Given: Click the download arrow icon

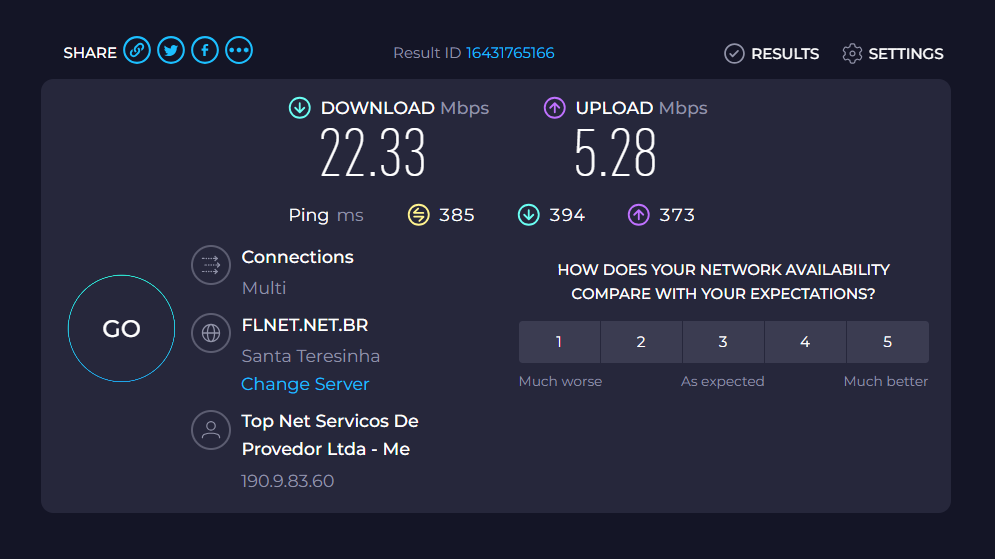Looking at the screenshot, I should [299, 108].
